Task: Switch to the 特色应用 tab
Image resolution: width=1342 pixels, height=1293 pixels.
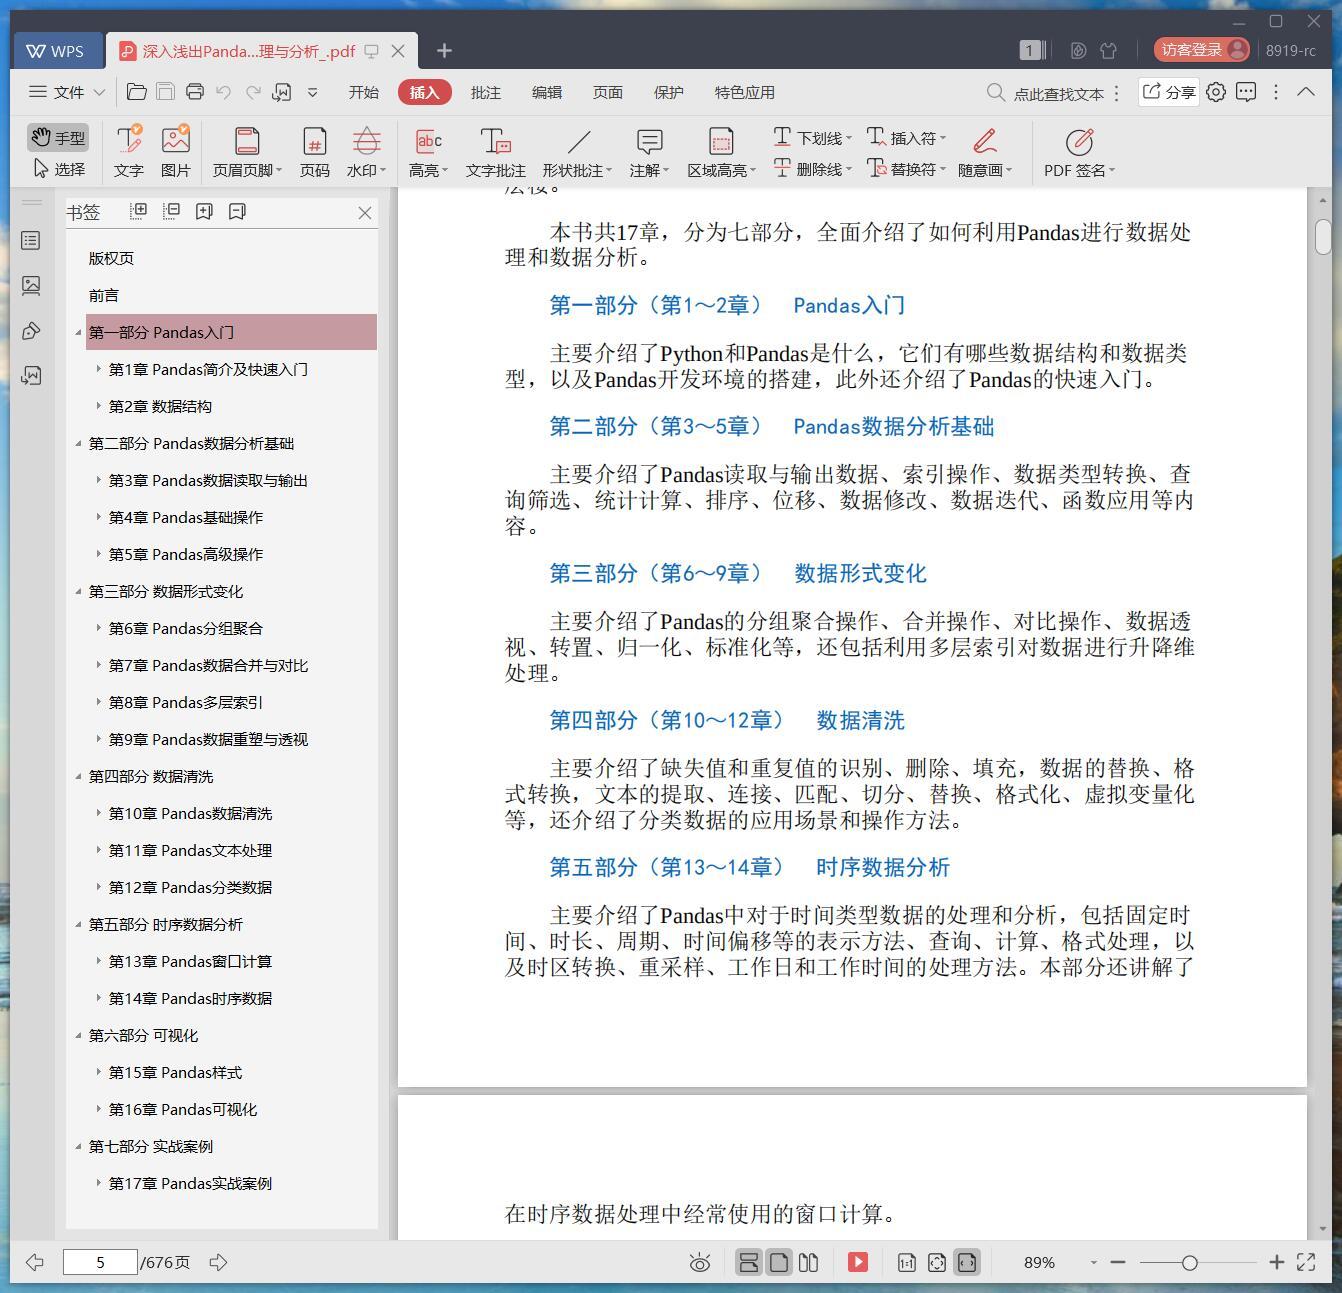Action: [x=744, y=92]
